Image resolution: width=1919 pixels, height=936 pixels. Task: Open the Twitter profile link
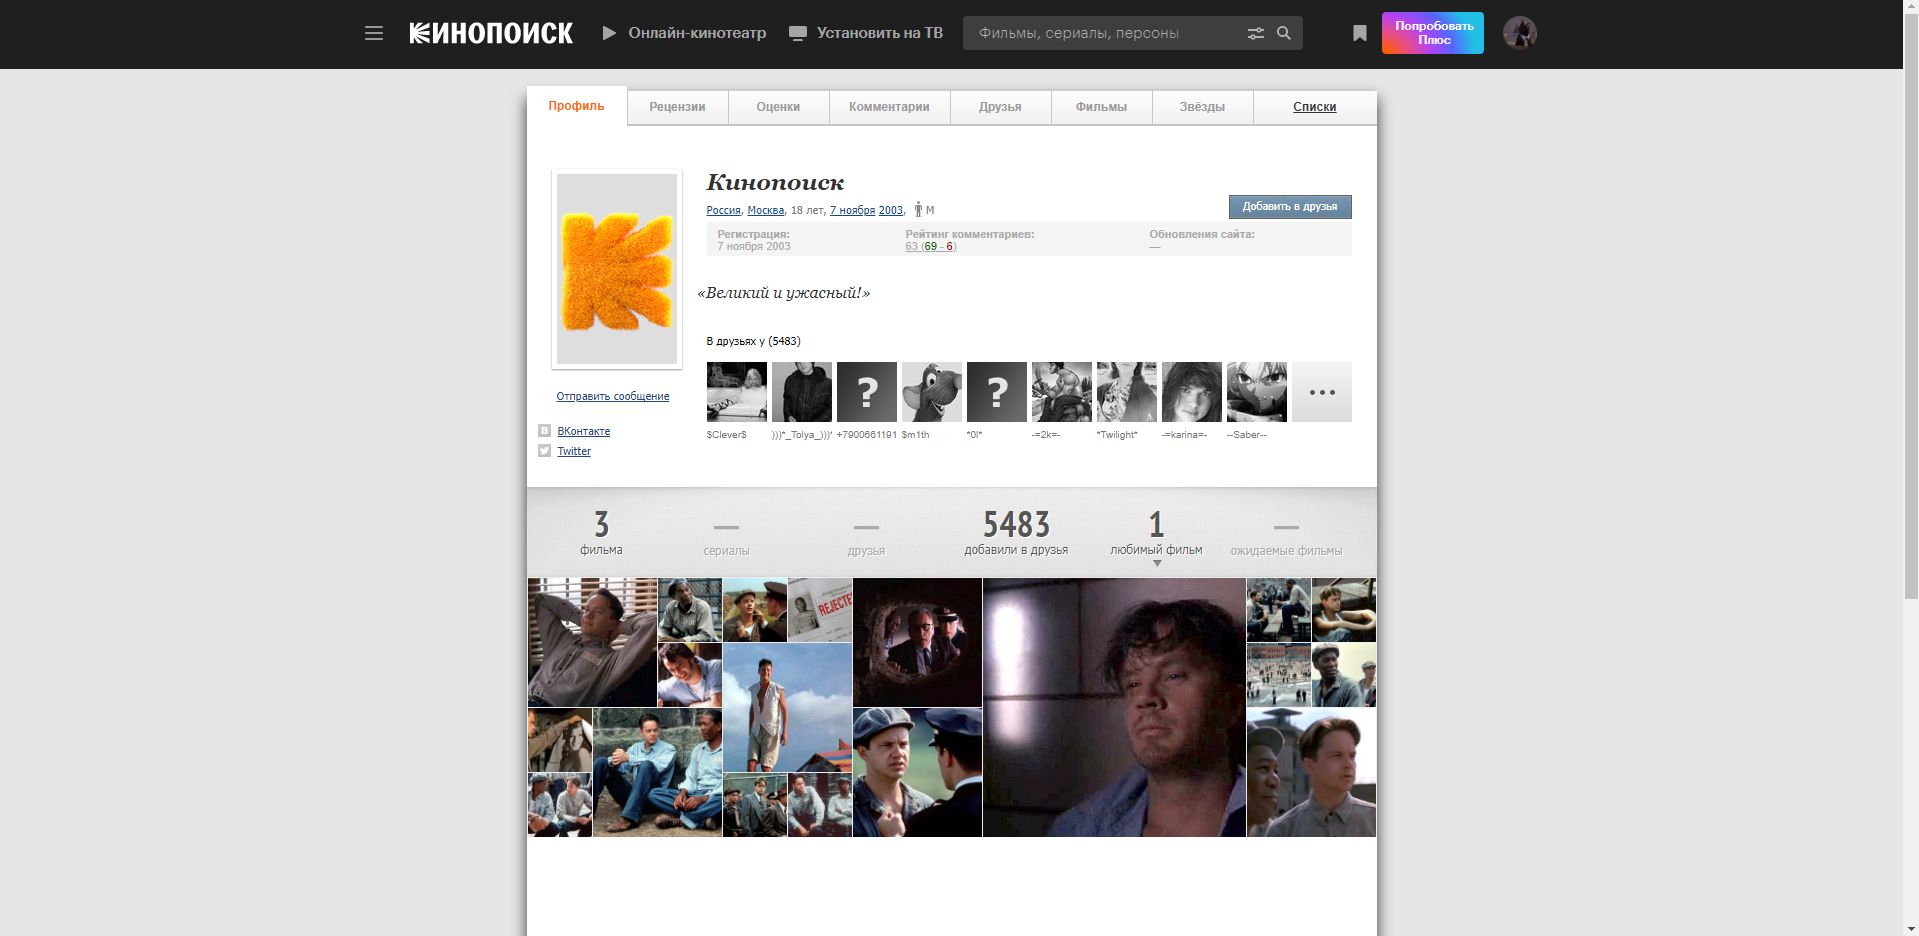coord(574,451)
